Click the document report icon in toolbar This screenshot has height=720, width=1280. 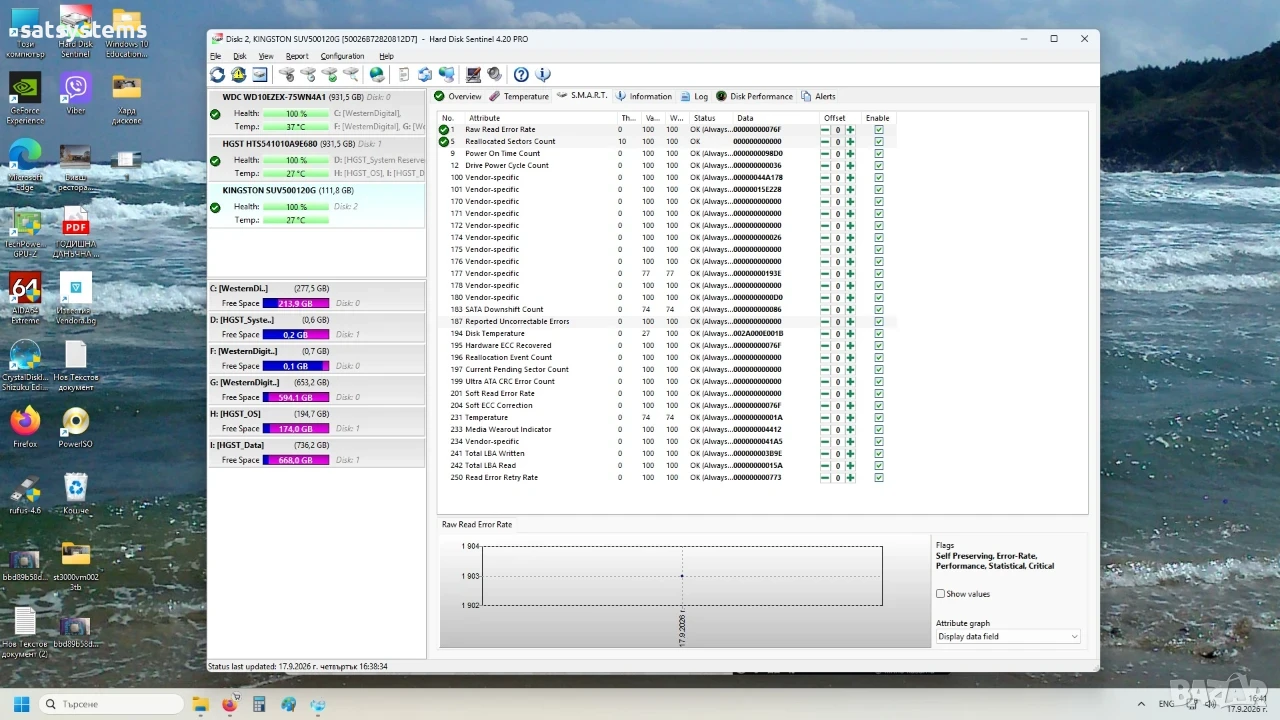point(404,75)
